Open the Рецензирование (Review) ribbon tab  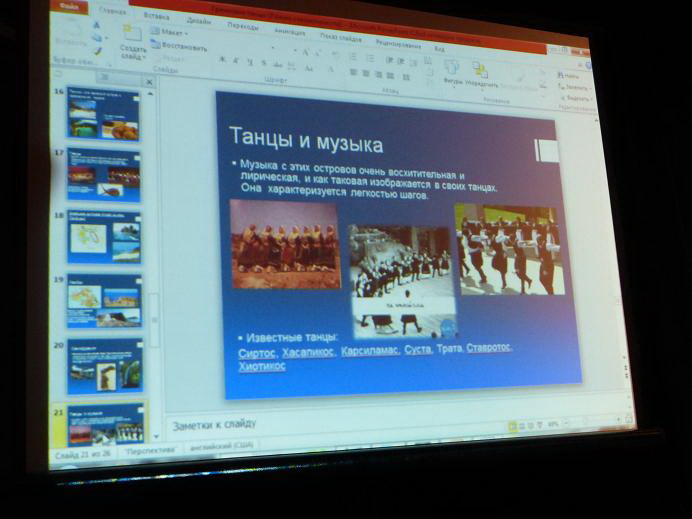(398, 44)
